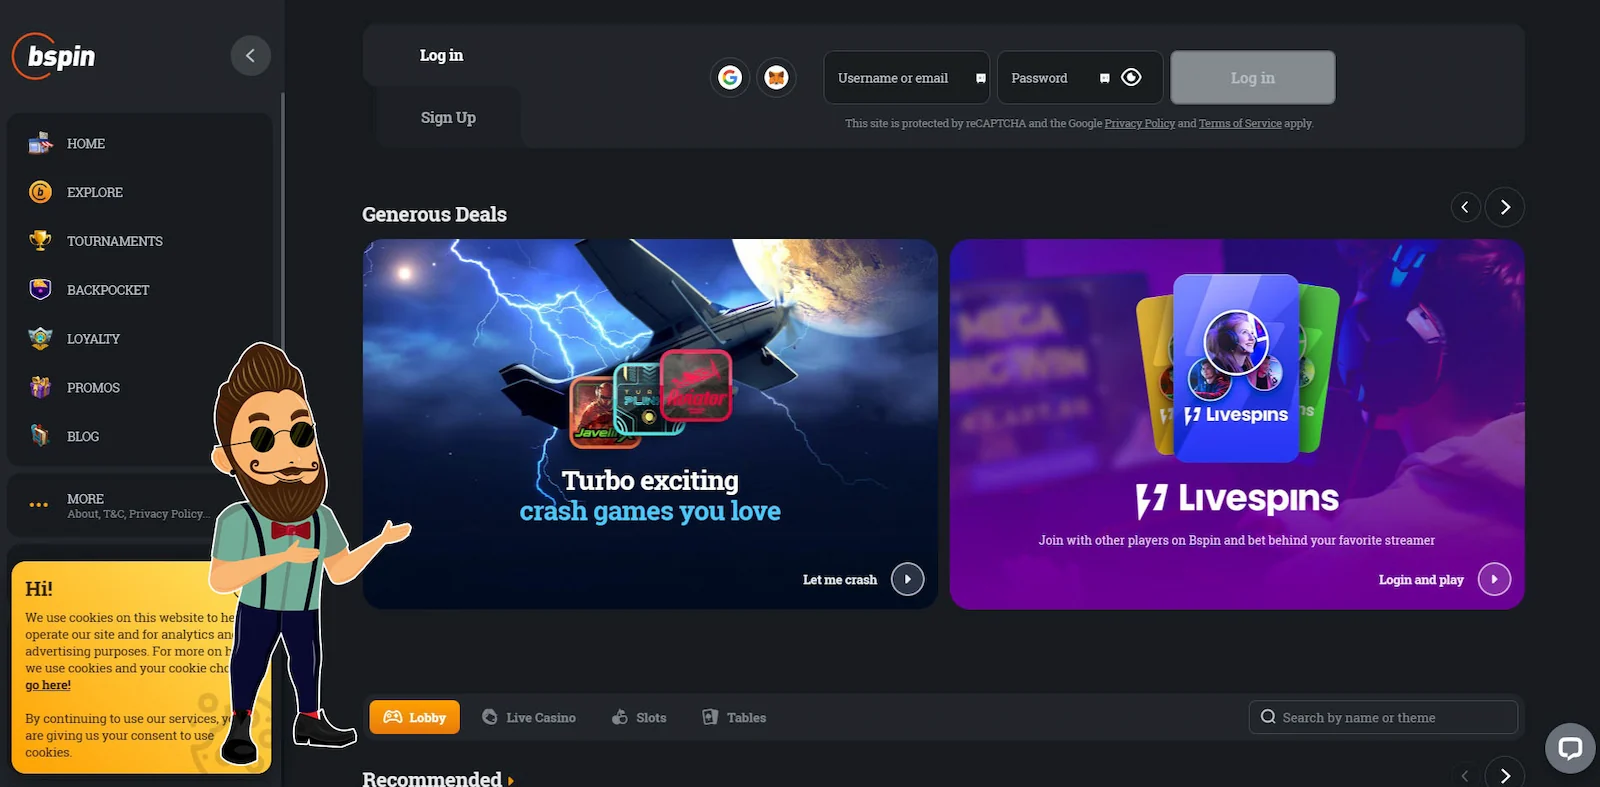Open the Livespins promotional banner
The width and height of the screenshot is (1600, 787).
pyautogui.click(x=1237, y=424)
